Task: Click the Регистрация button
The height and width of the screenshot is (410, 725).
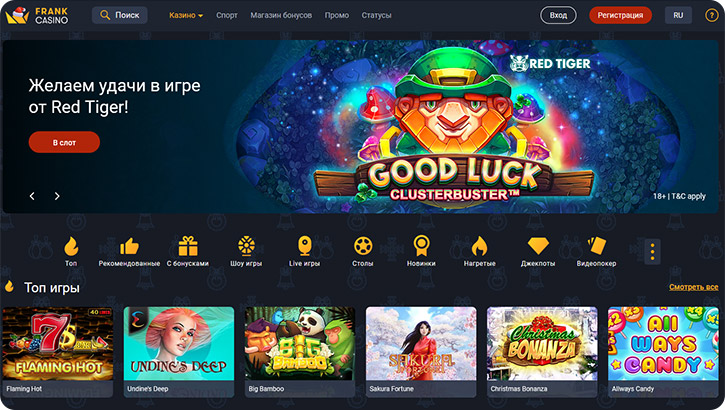Action: [621, 15]
